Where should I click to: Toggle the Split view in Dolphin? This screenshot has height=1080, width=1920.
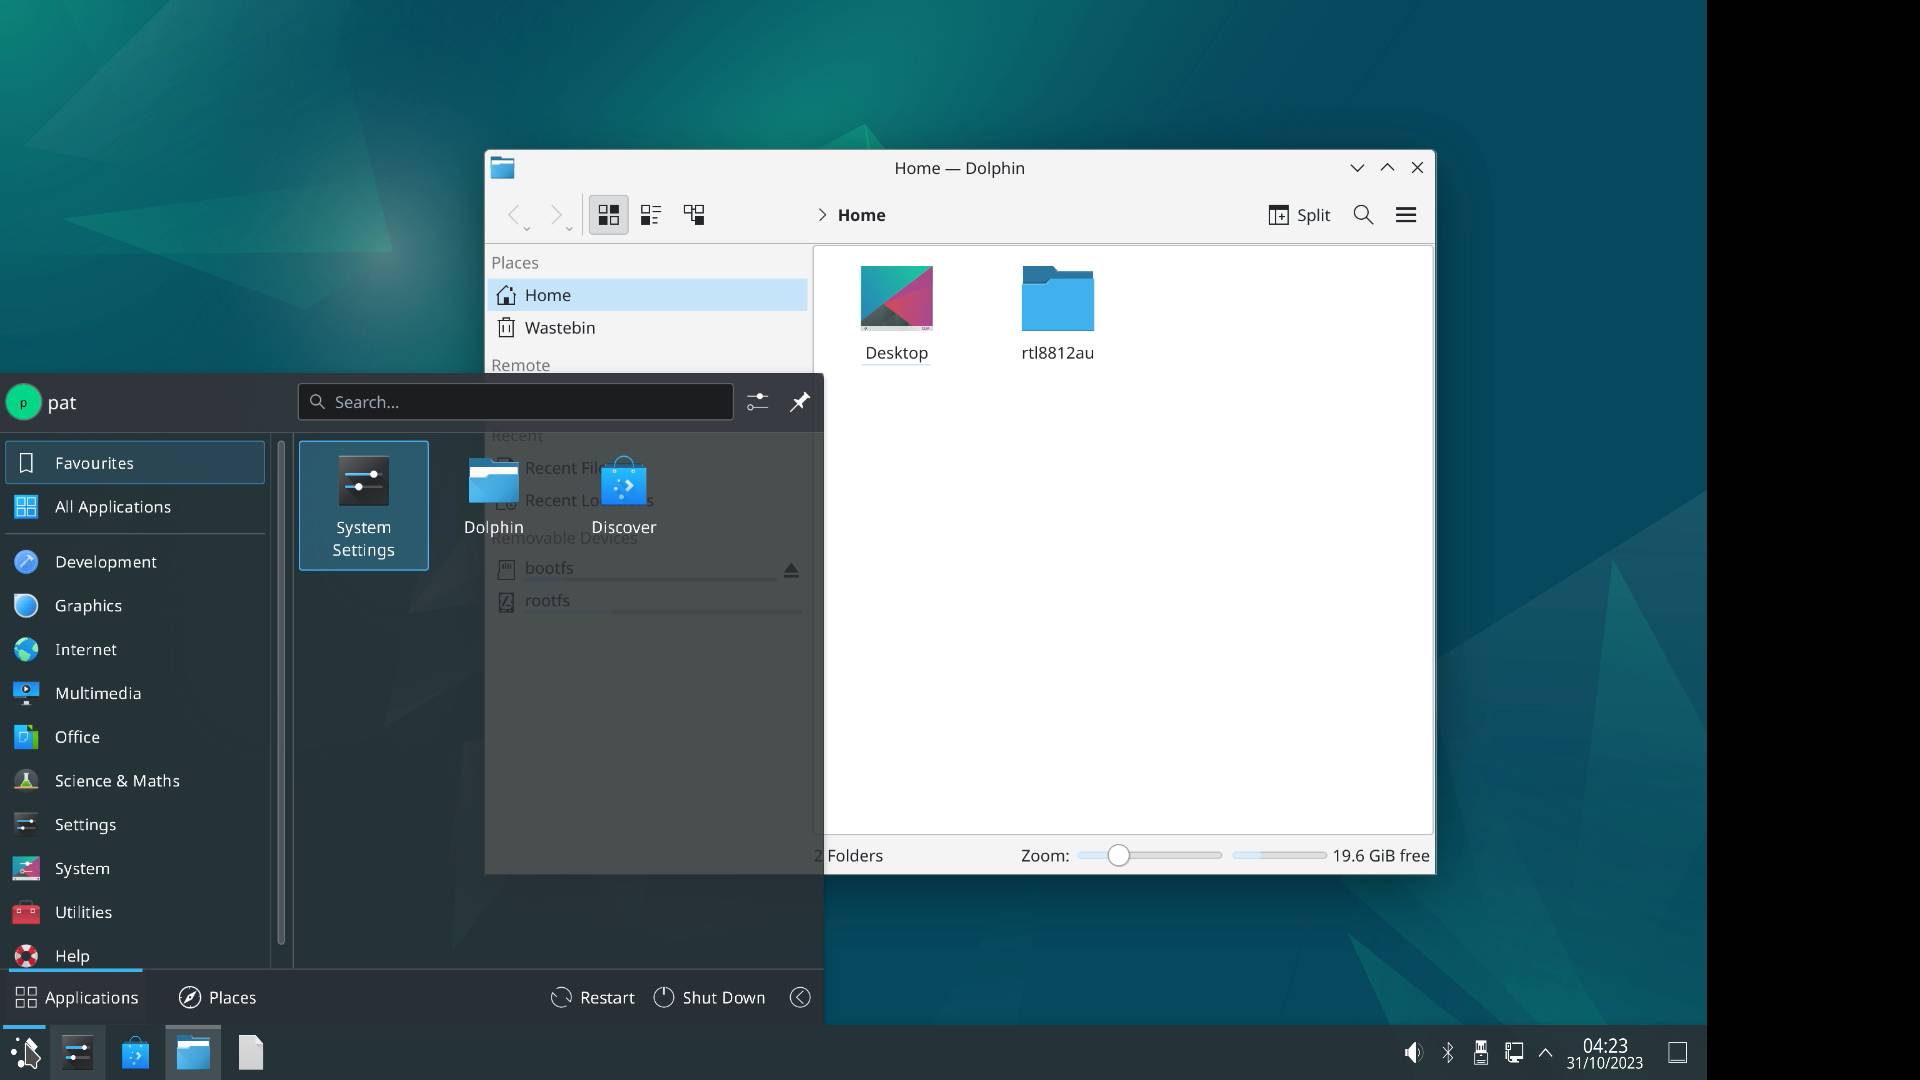1298,215
